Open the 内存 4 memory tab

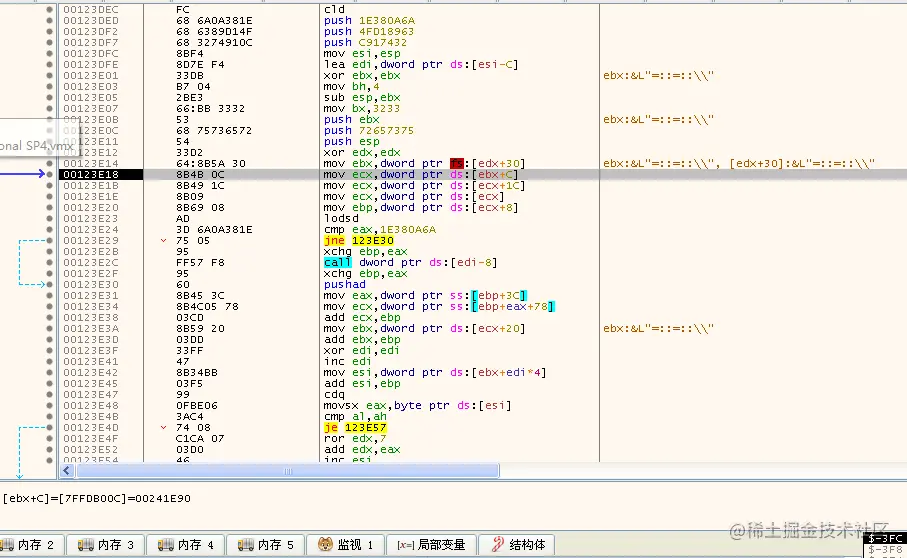pyautogui.click(x=186, y=545)
